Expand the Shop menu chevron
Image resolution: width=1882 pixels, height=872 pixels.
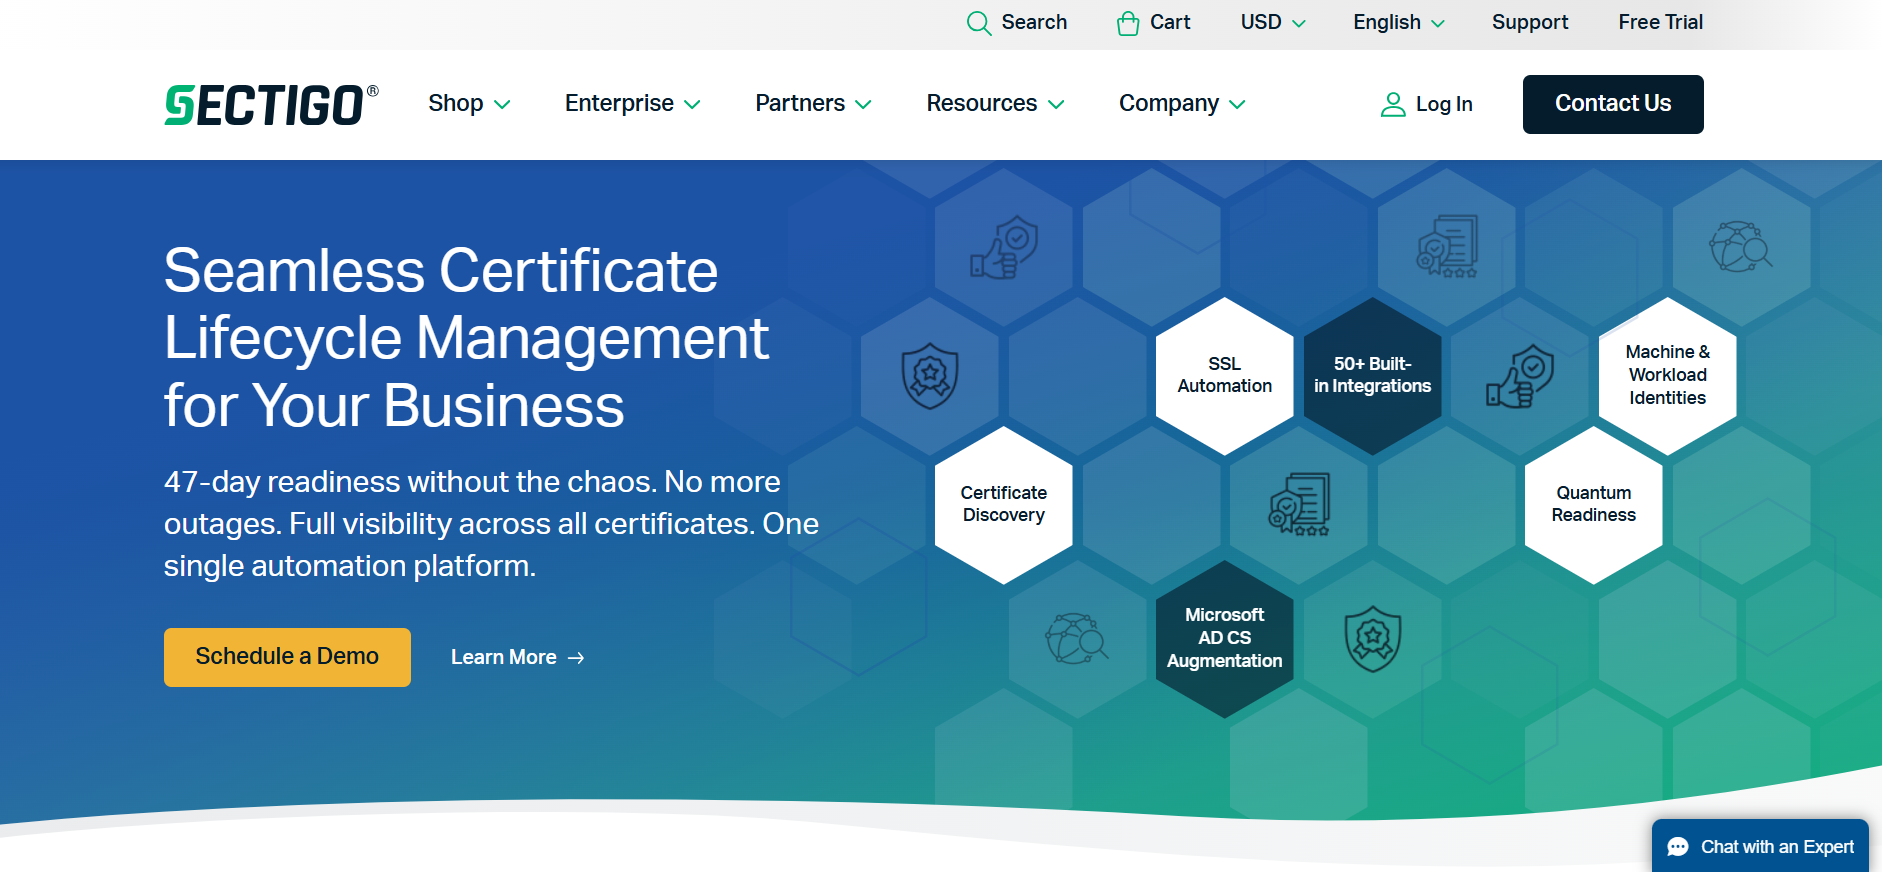[503, 105]
